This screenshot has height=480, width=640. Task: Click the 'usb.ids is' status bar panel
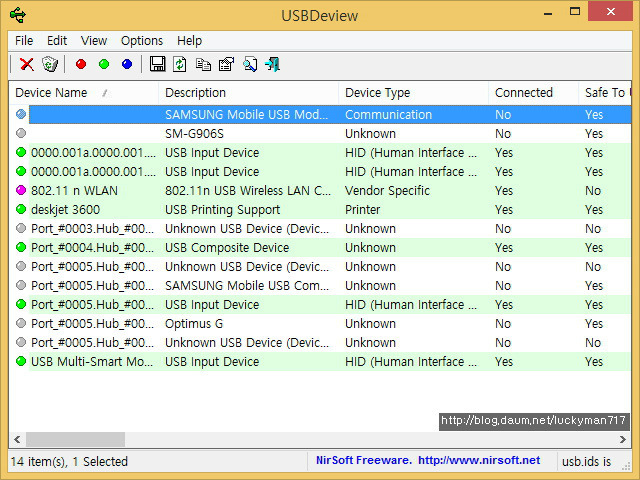tap(587, 461)
